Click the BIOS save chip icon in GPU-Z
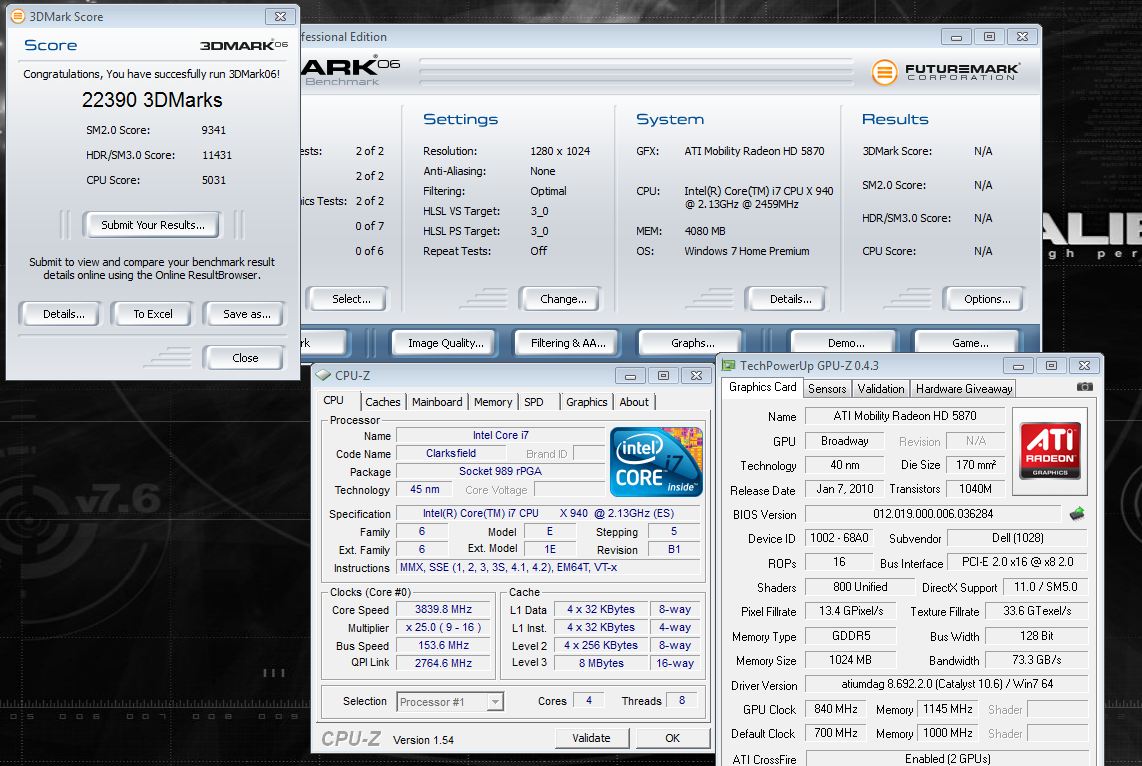The image size is (1142, 766). [1077, 514]
